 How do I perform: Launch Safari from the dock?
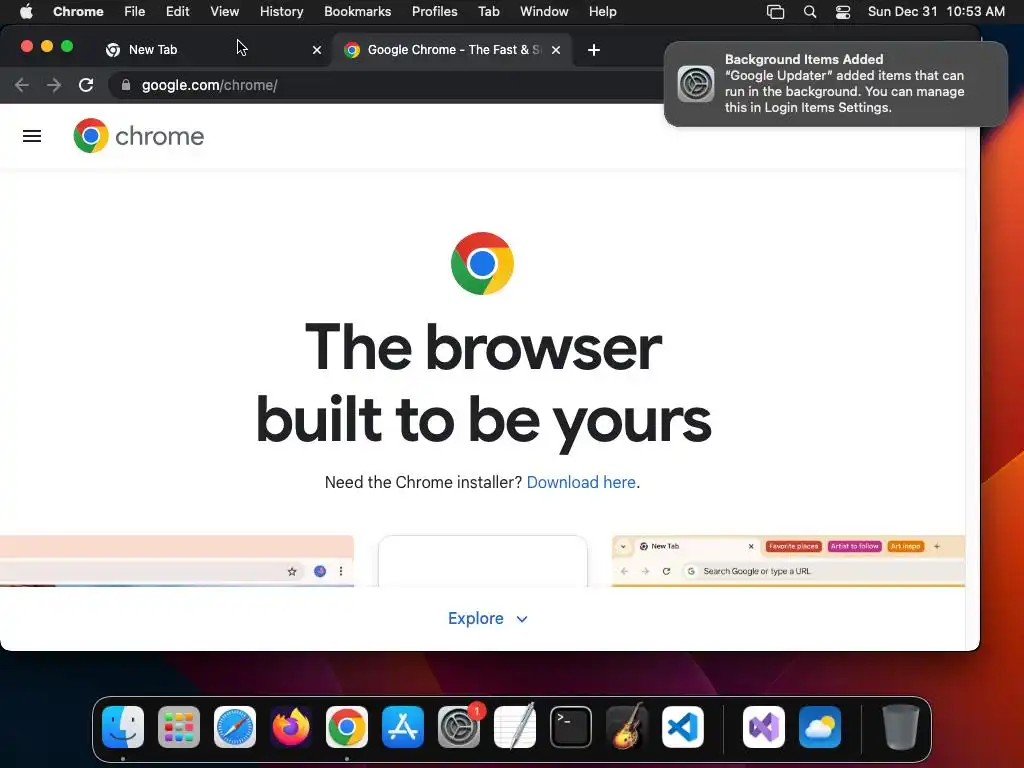point(235,727)
